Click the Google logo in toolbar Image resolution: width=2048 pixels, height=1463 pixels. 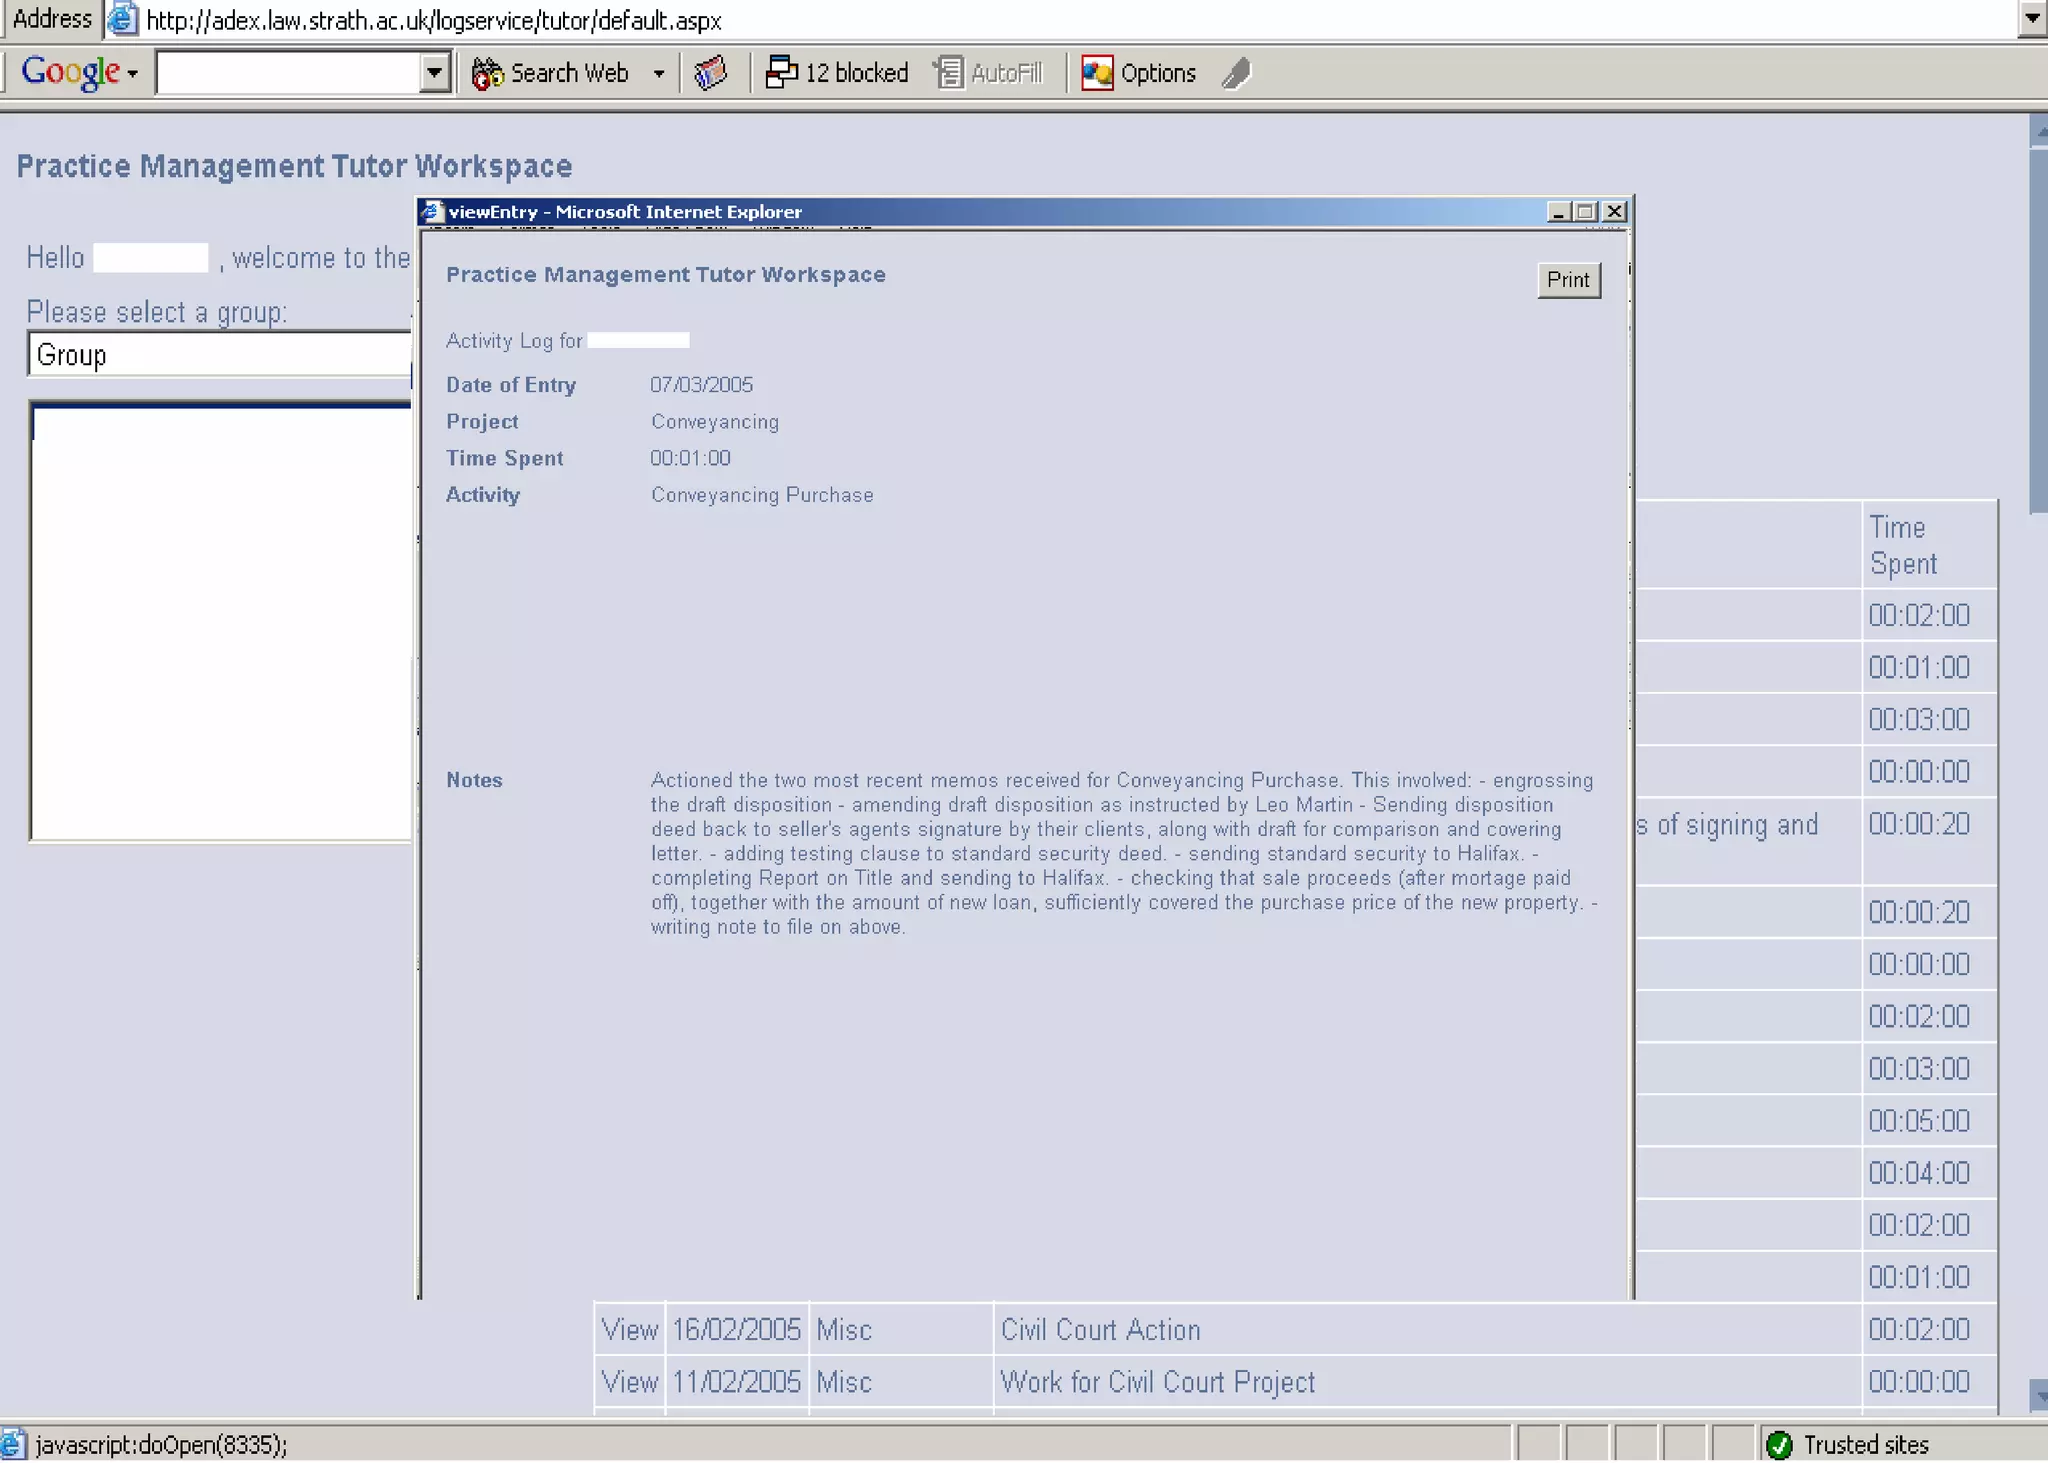tap(70, 72)
